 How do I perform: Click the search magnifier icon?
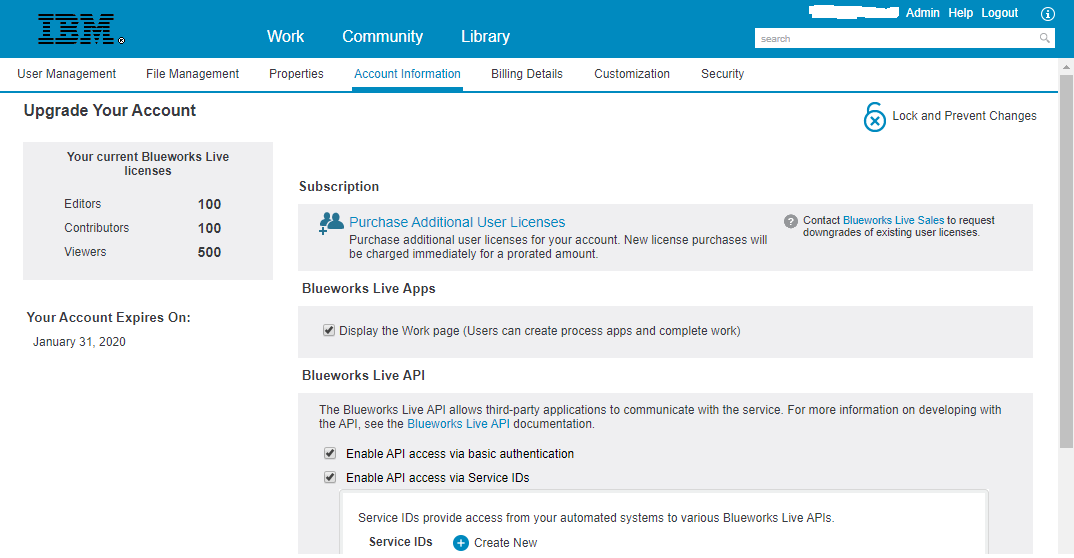pyautogui.click(x=1045, y=38)
